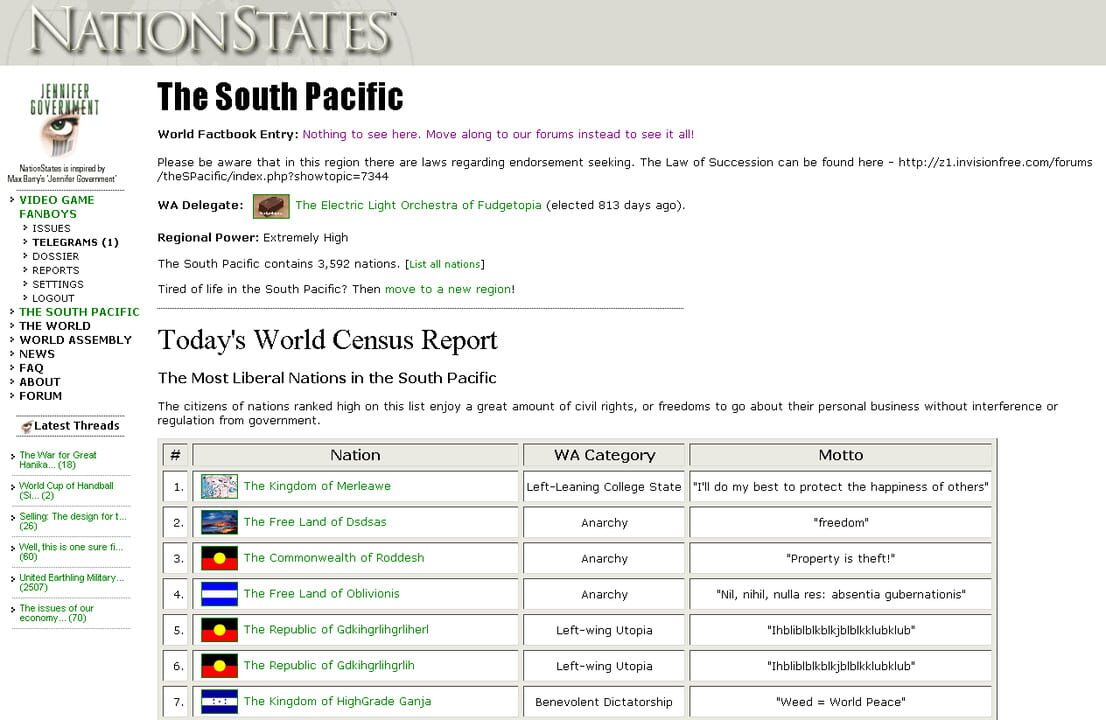Image resolution: width=1106 pixels, height=720 pixels.
Task: Open the World Assembly sidebar link
Action: 75,340
